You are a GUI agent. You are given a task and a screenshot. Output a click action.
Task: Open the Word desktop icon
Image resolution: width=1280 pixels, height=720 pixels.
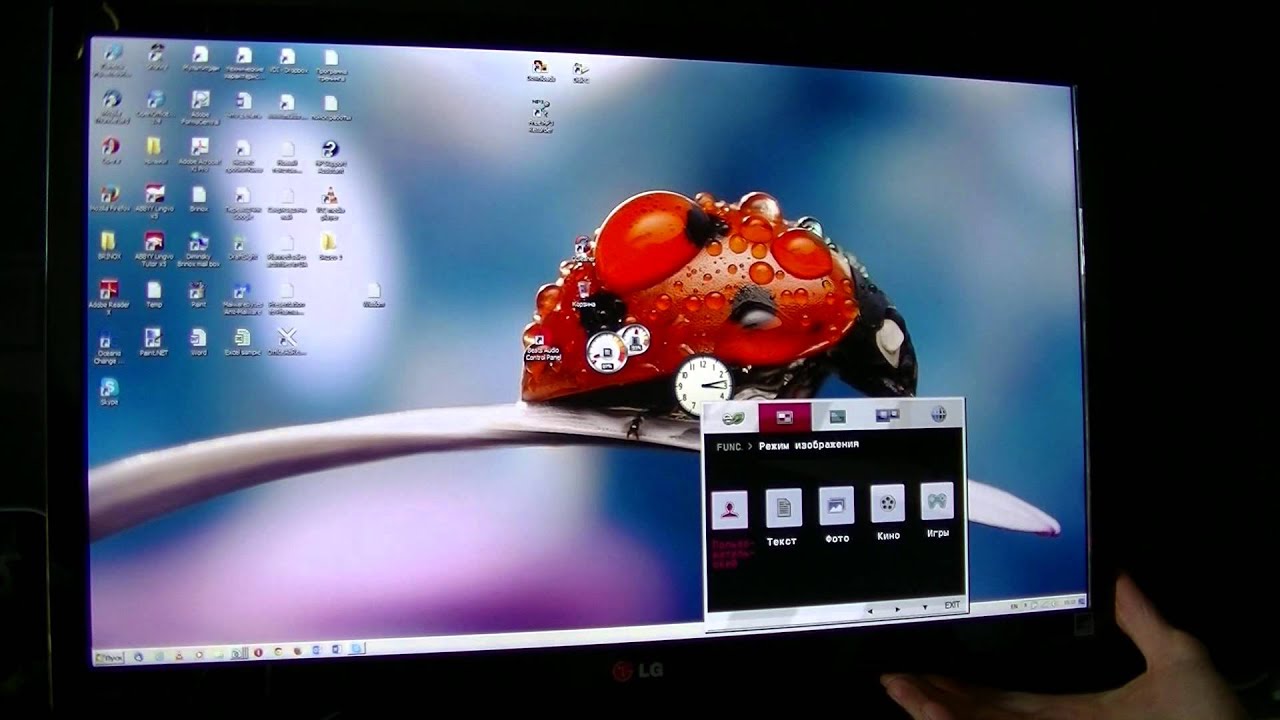198,342
